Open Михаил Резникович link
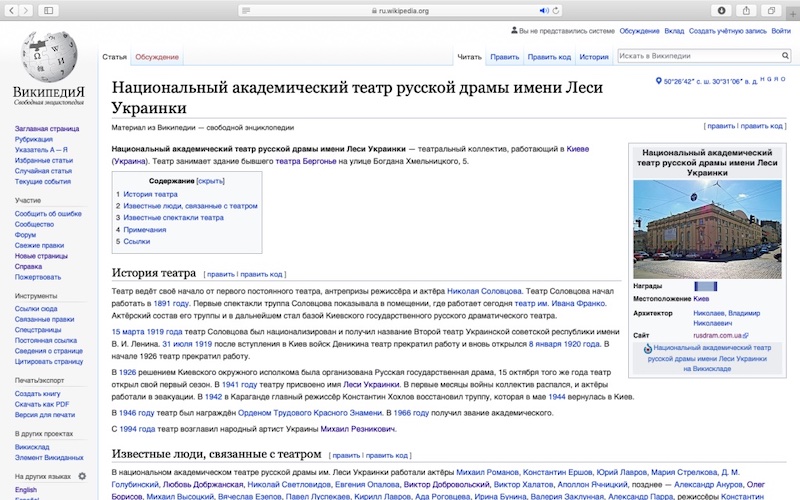 (x=358, y=429)
